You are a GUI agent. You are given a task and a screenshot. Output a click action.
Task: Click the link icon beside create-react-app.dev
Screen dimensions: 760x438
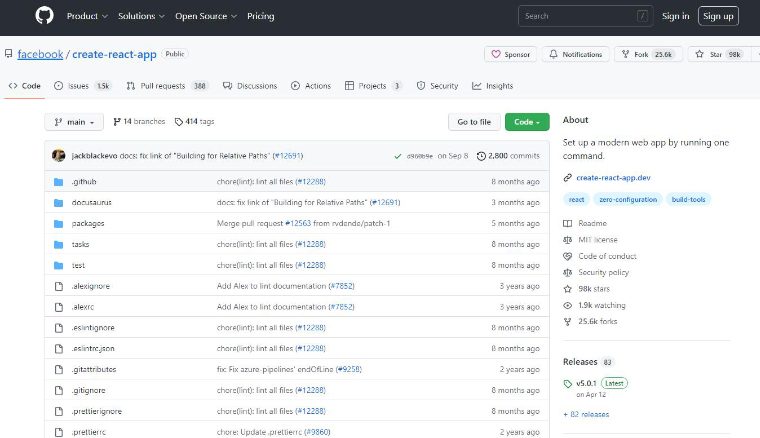[568, 178]
